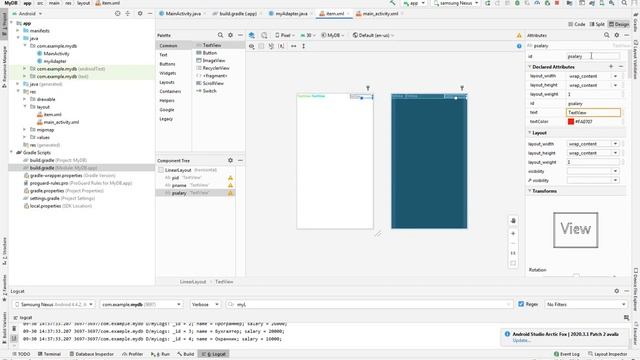This screenshot has height=360, width=640.
Task: Select pname in Component Tree
Action: 179,185
